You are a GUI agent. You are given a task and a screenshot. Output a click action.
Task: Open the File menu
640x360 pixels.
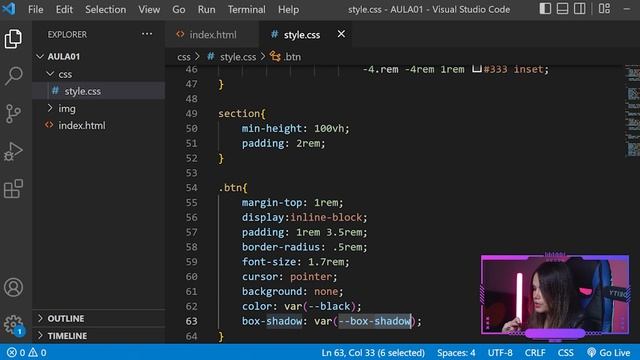pyautogui.click(x=36, y=9)
